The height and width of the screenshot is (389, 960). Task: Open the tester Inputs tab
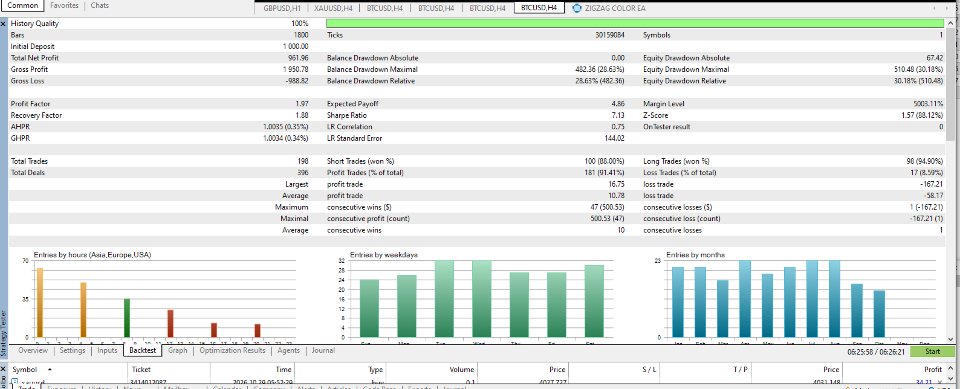(107, 350)
